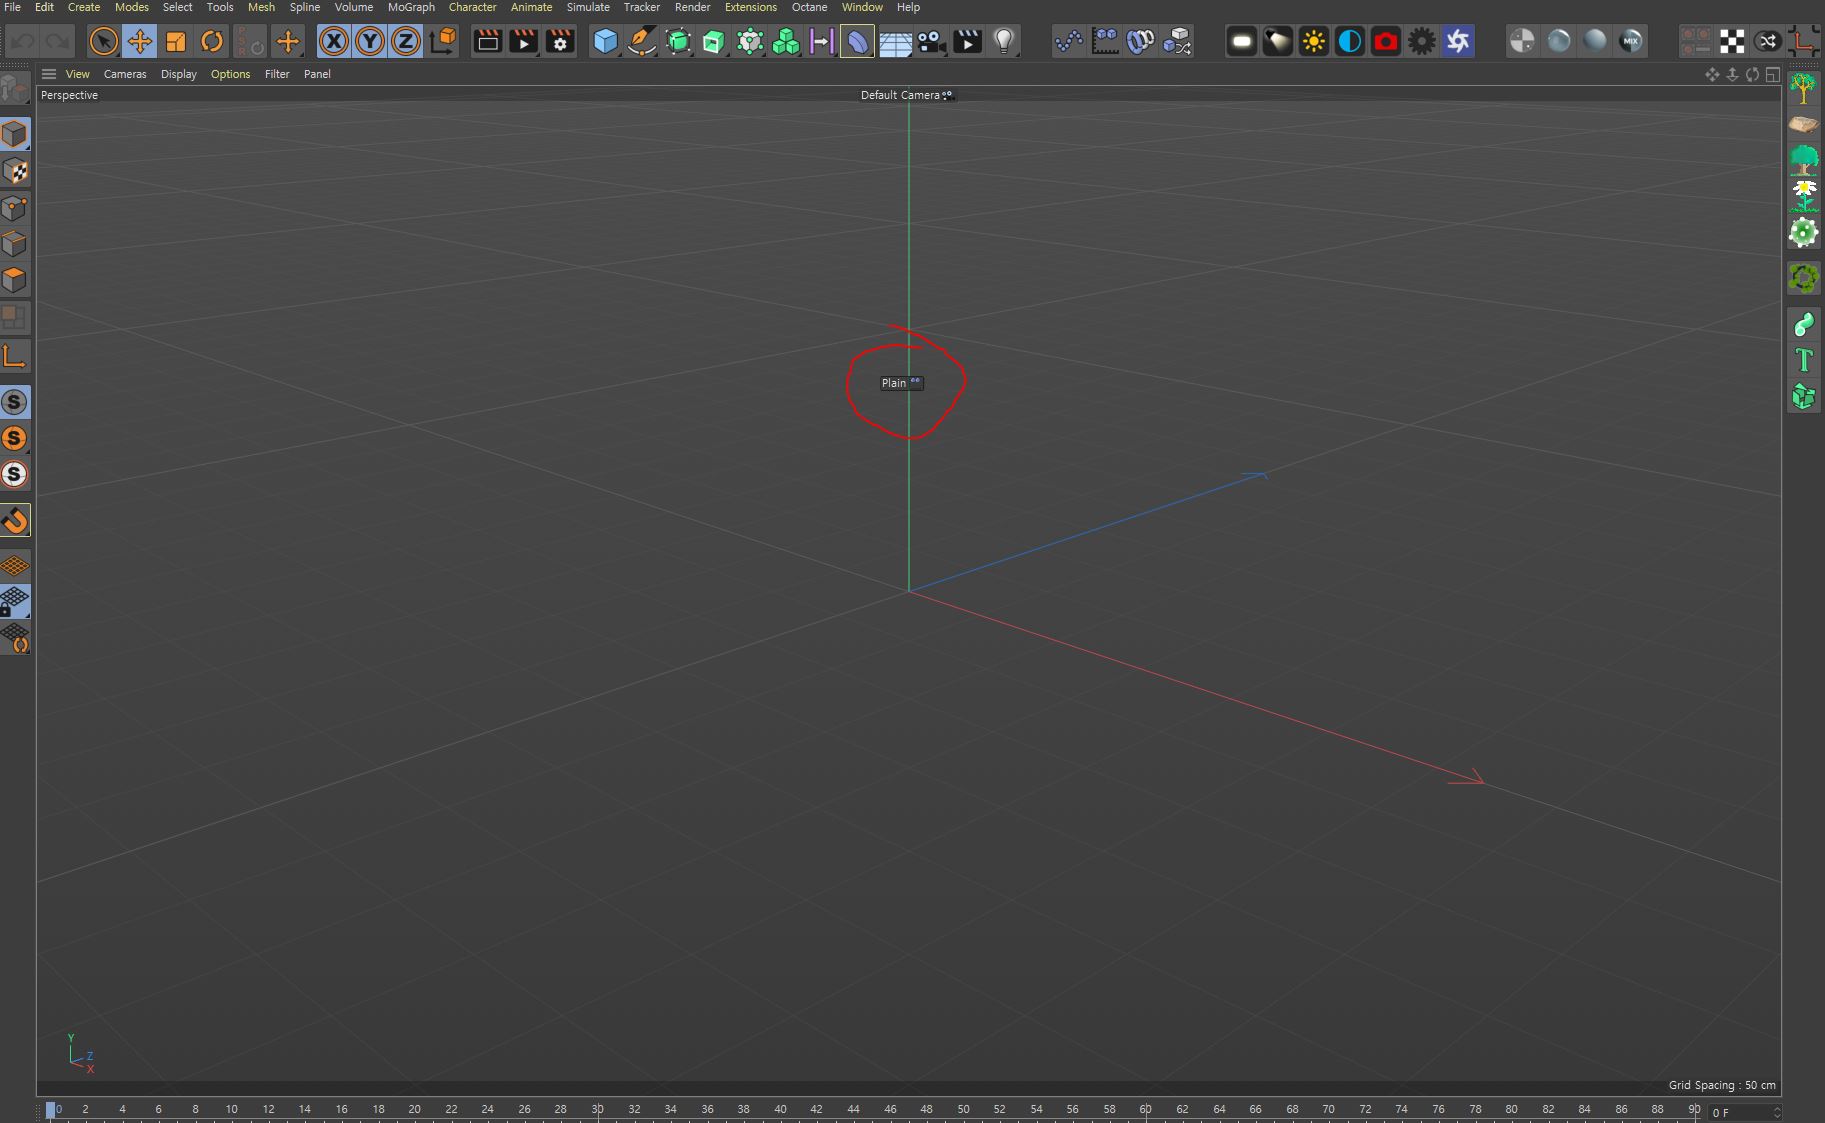1825x1123 pixels.
Task: Click frame 30 on the timeline ruler
Action: (597, 1109)
